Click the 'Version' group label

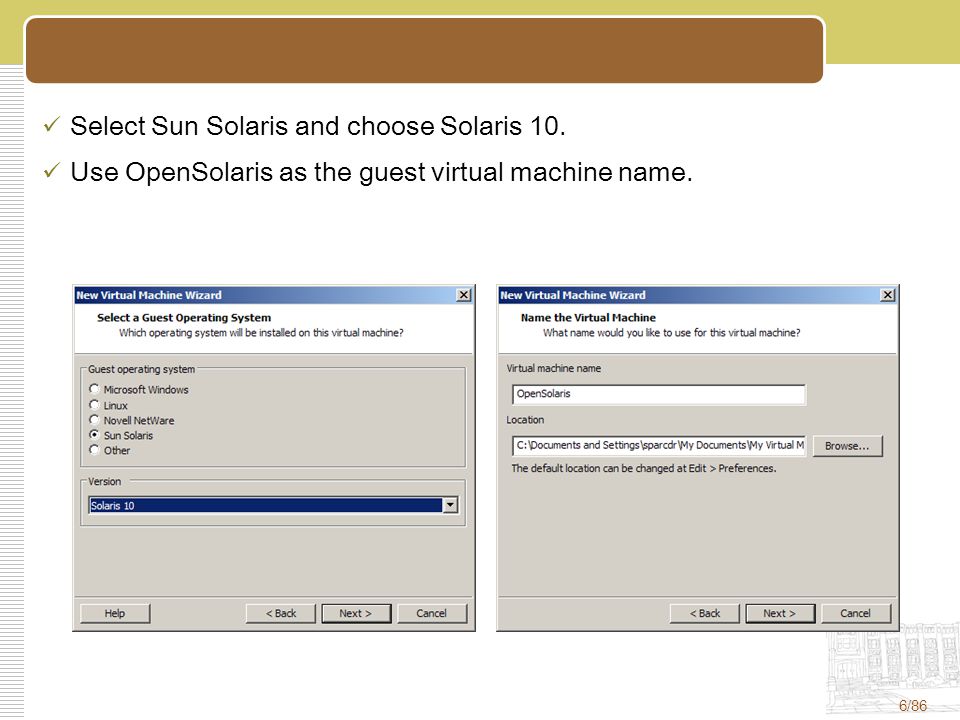click(105, 482)
